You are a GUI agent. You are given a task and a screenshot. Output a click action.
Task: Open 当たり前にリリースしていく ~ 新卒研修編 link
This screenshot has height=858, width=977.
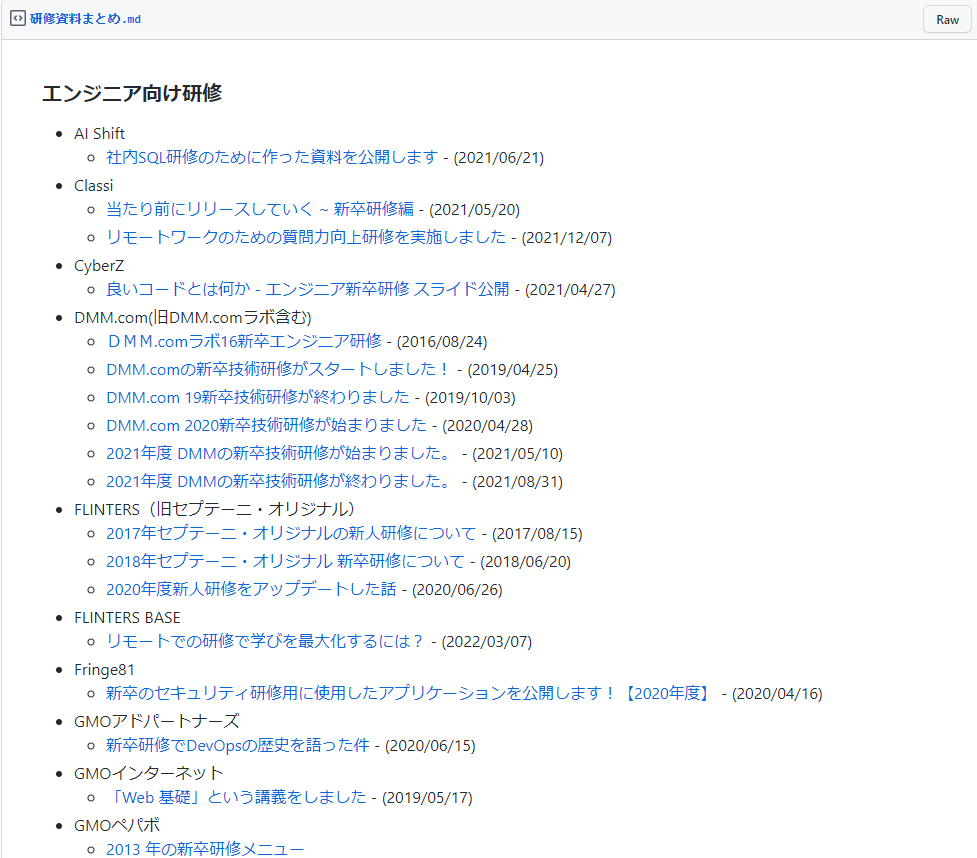click(x=260, y=209)
